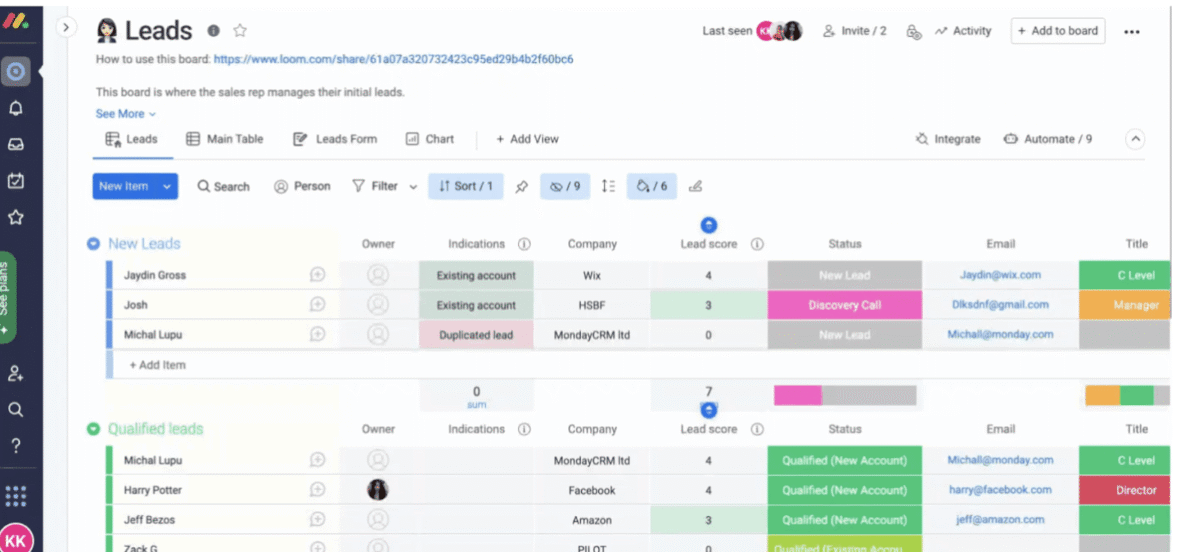Screen dimensions: 1198x552
Task: Open the help question mark icon
Action: pos(16,445)
